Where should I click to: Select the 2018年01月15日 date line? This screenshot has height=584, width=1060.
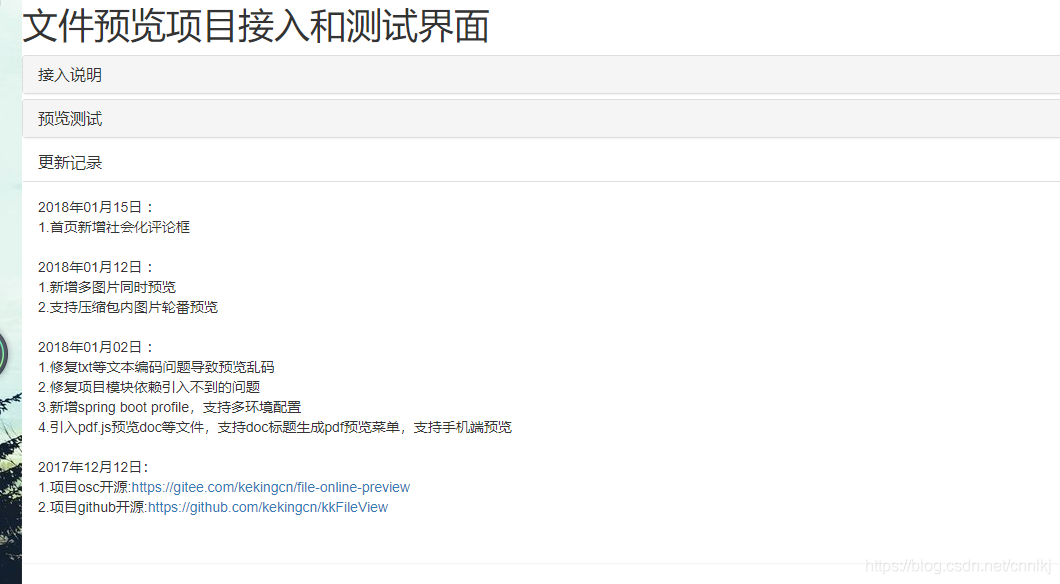tap(96, 208)
